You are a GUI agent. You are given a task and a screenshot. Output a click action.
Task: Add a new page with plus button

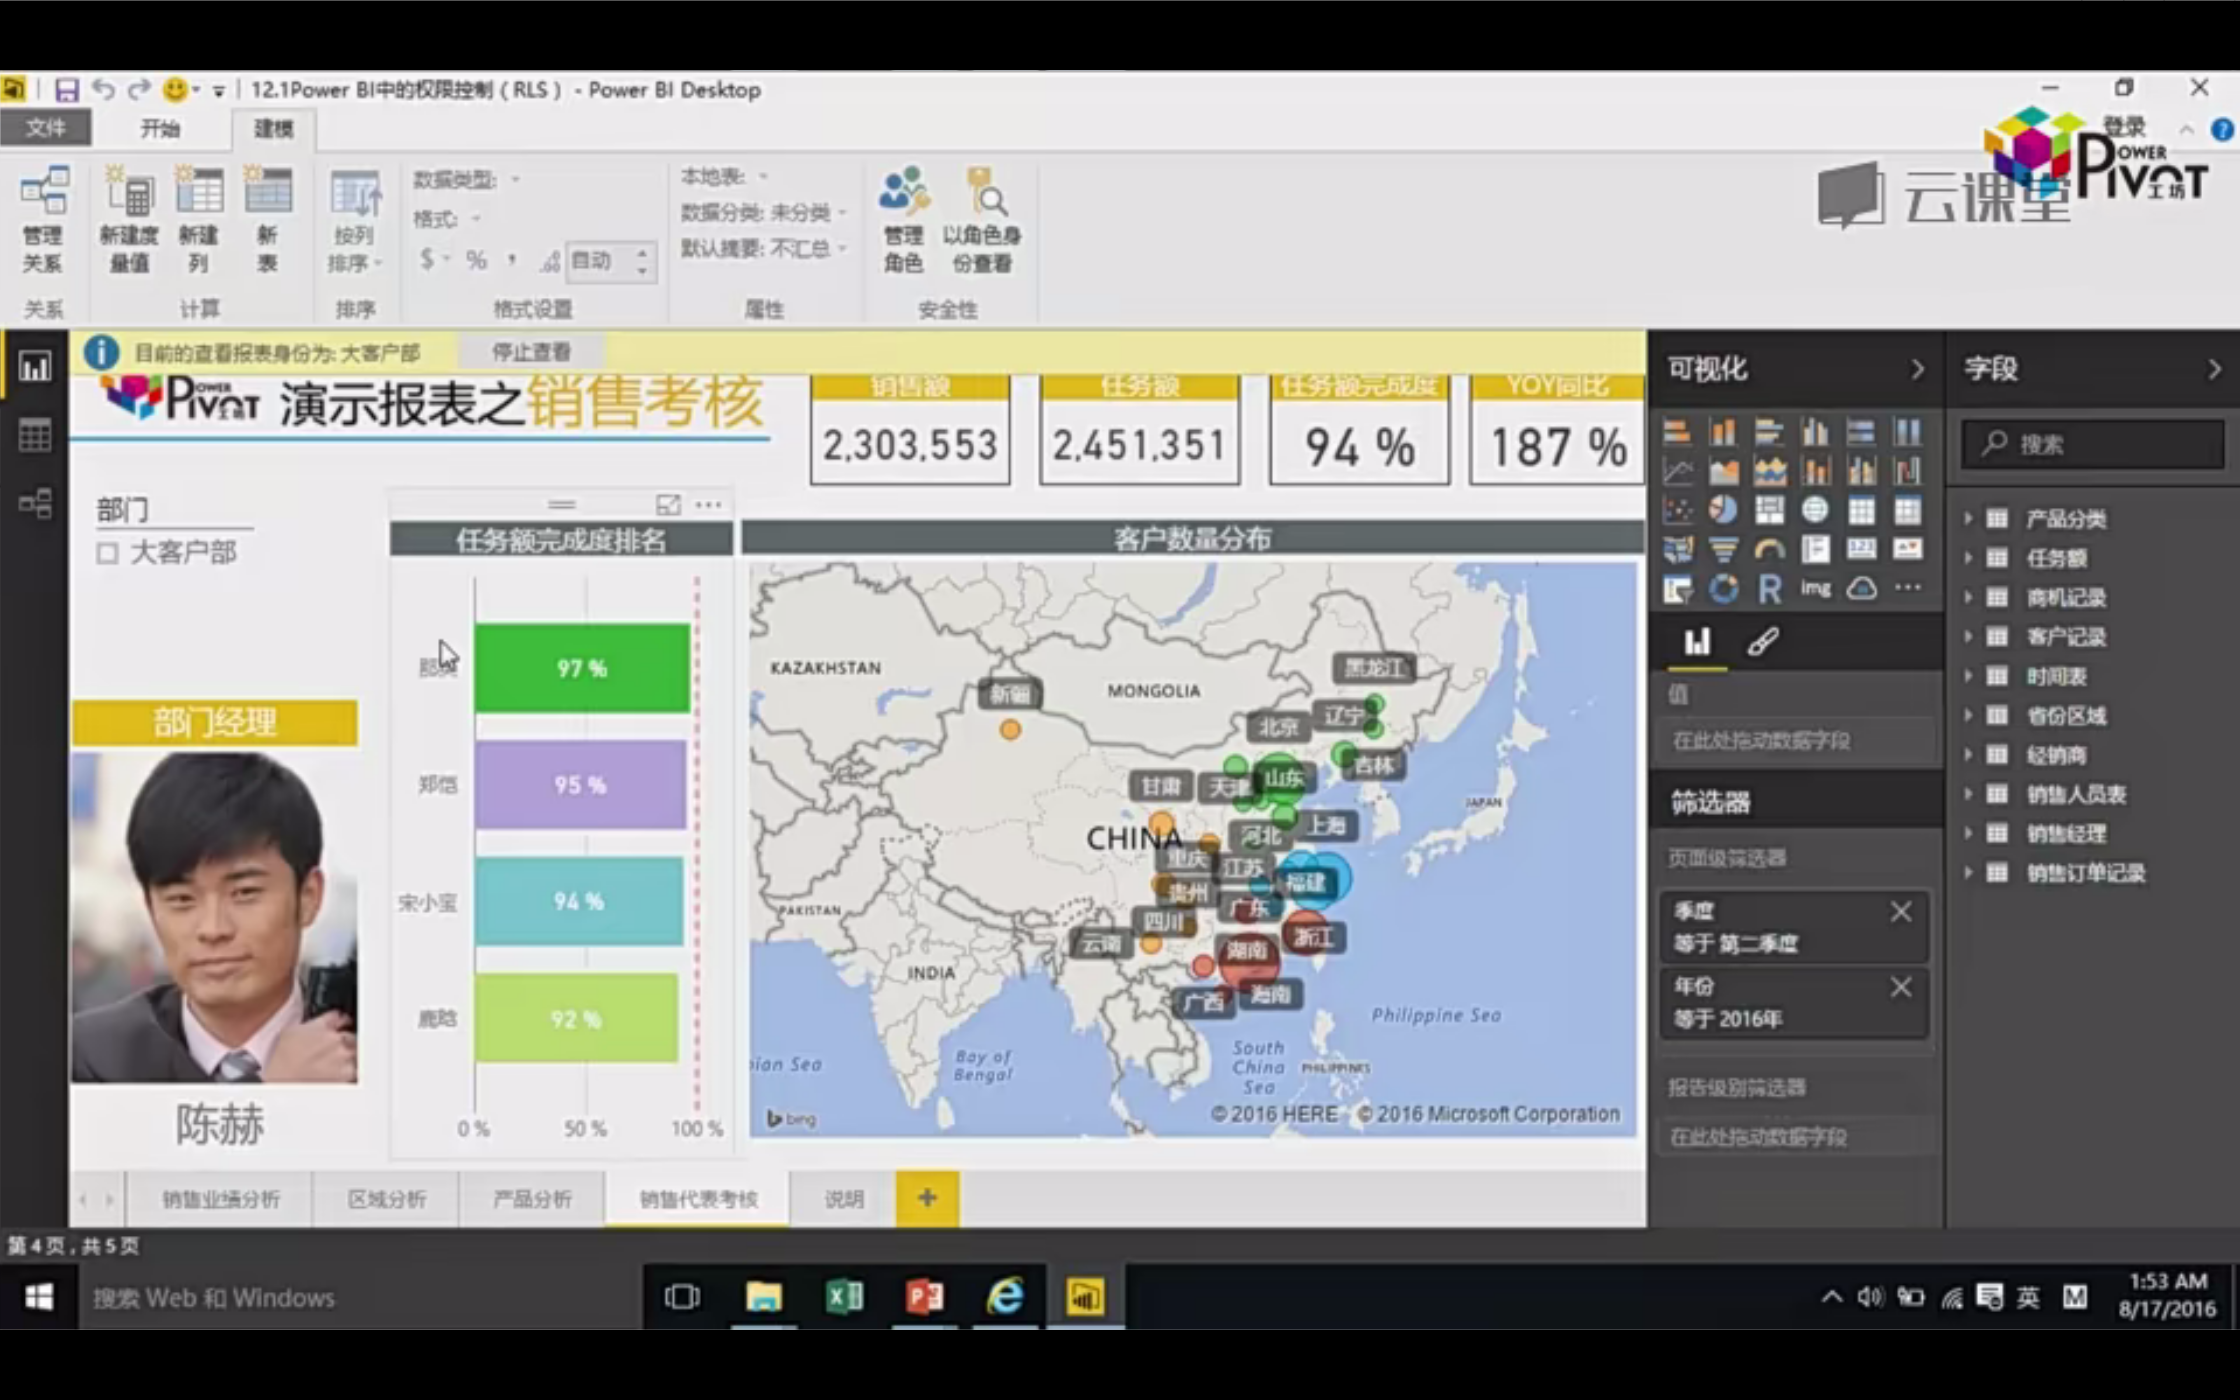point(927,1198)
